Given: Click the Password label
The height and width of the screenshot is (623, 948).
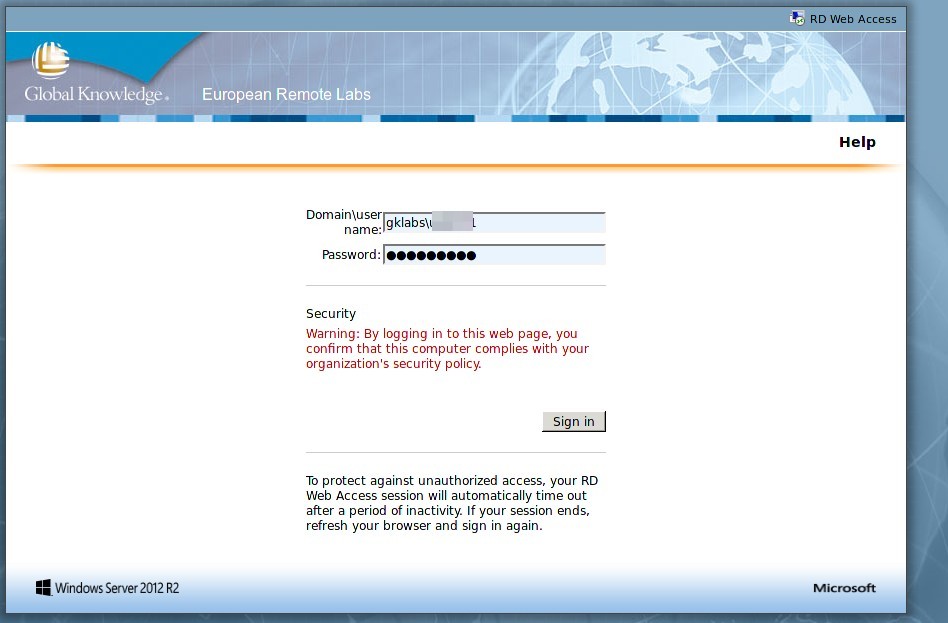Looking at the screenshot, I should coord(351,255).
